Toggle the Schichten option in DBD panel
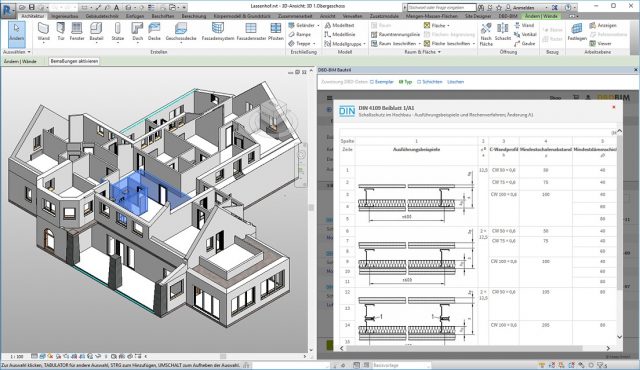640x370 pixels. coord(429,82)
